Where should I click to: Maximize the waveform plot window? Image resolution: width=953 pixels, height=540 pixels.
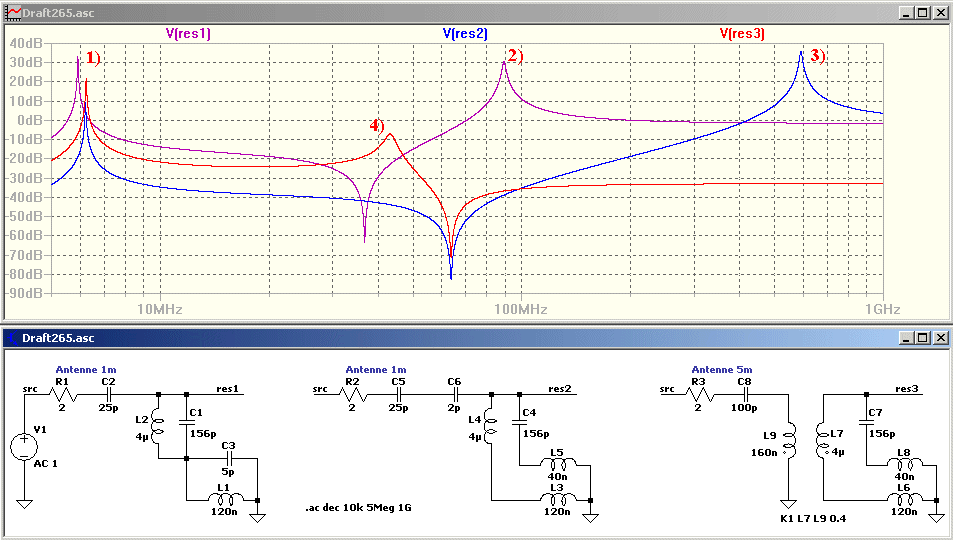click(x=923, y=12)
